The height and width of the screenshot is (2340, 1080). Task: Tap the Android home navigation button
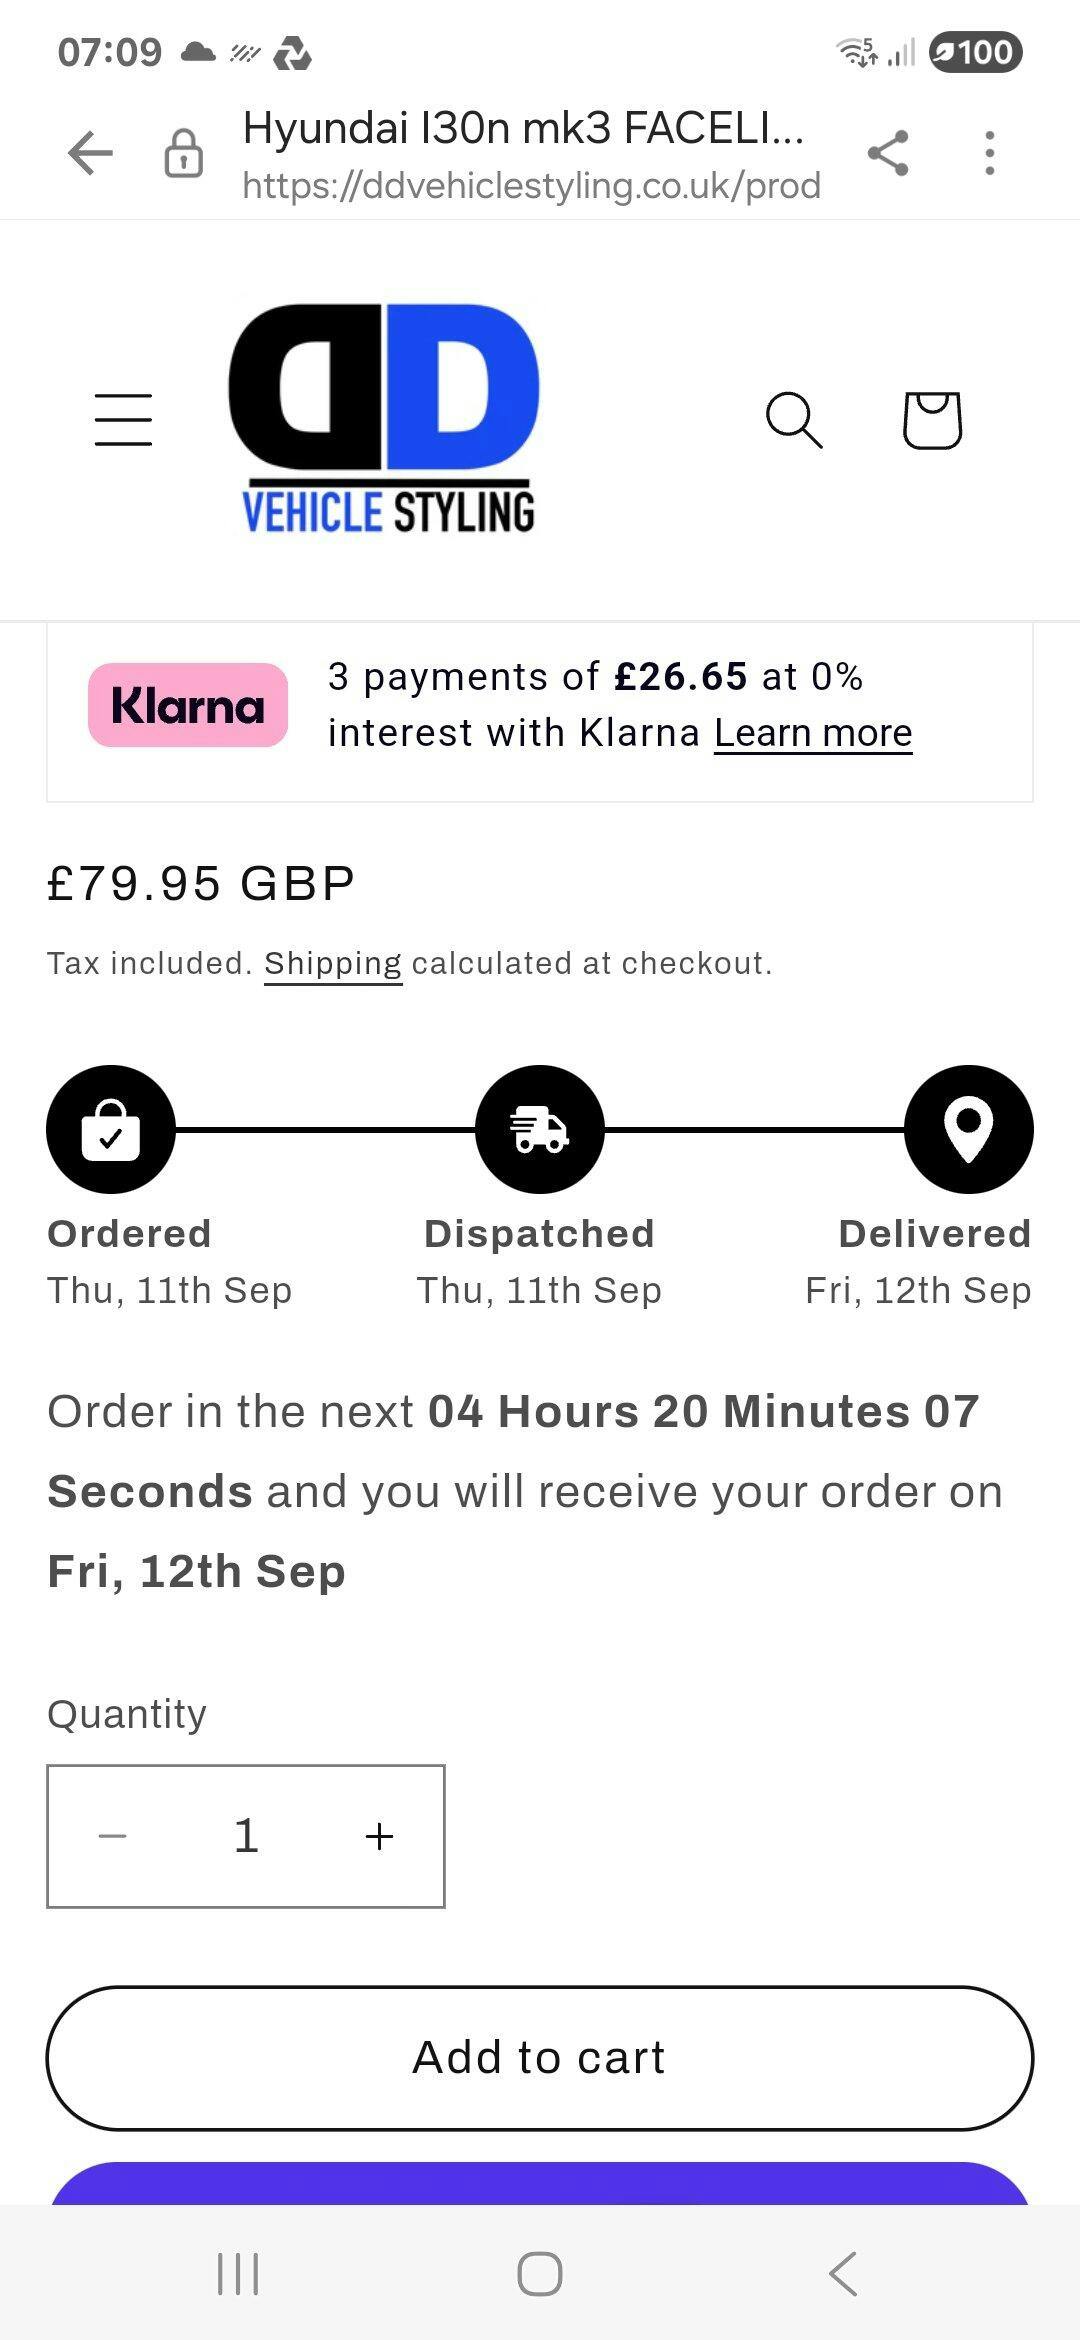[540, 2273]
